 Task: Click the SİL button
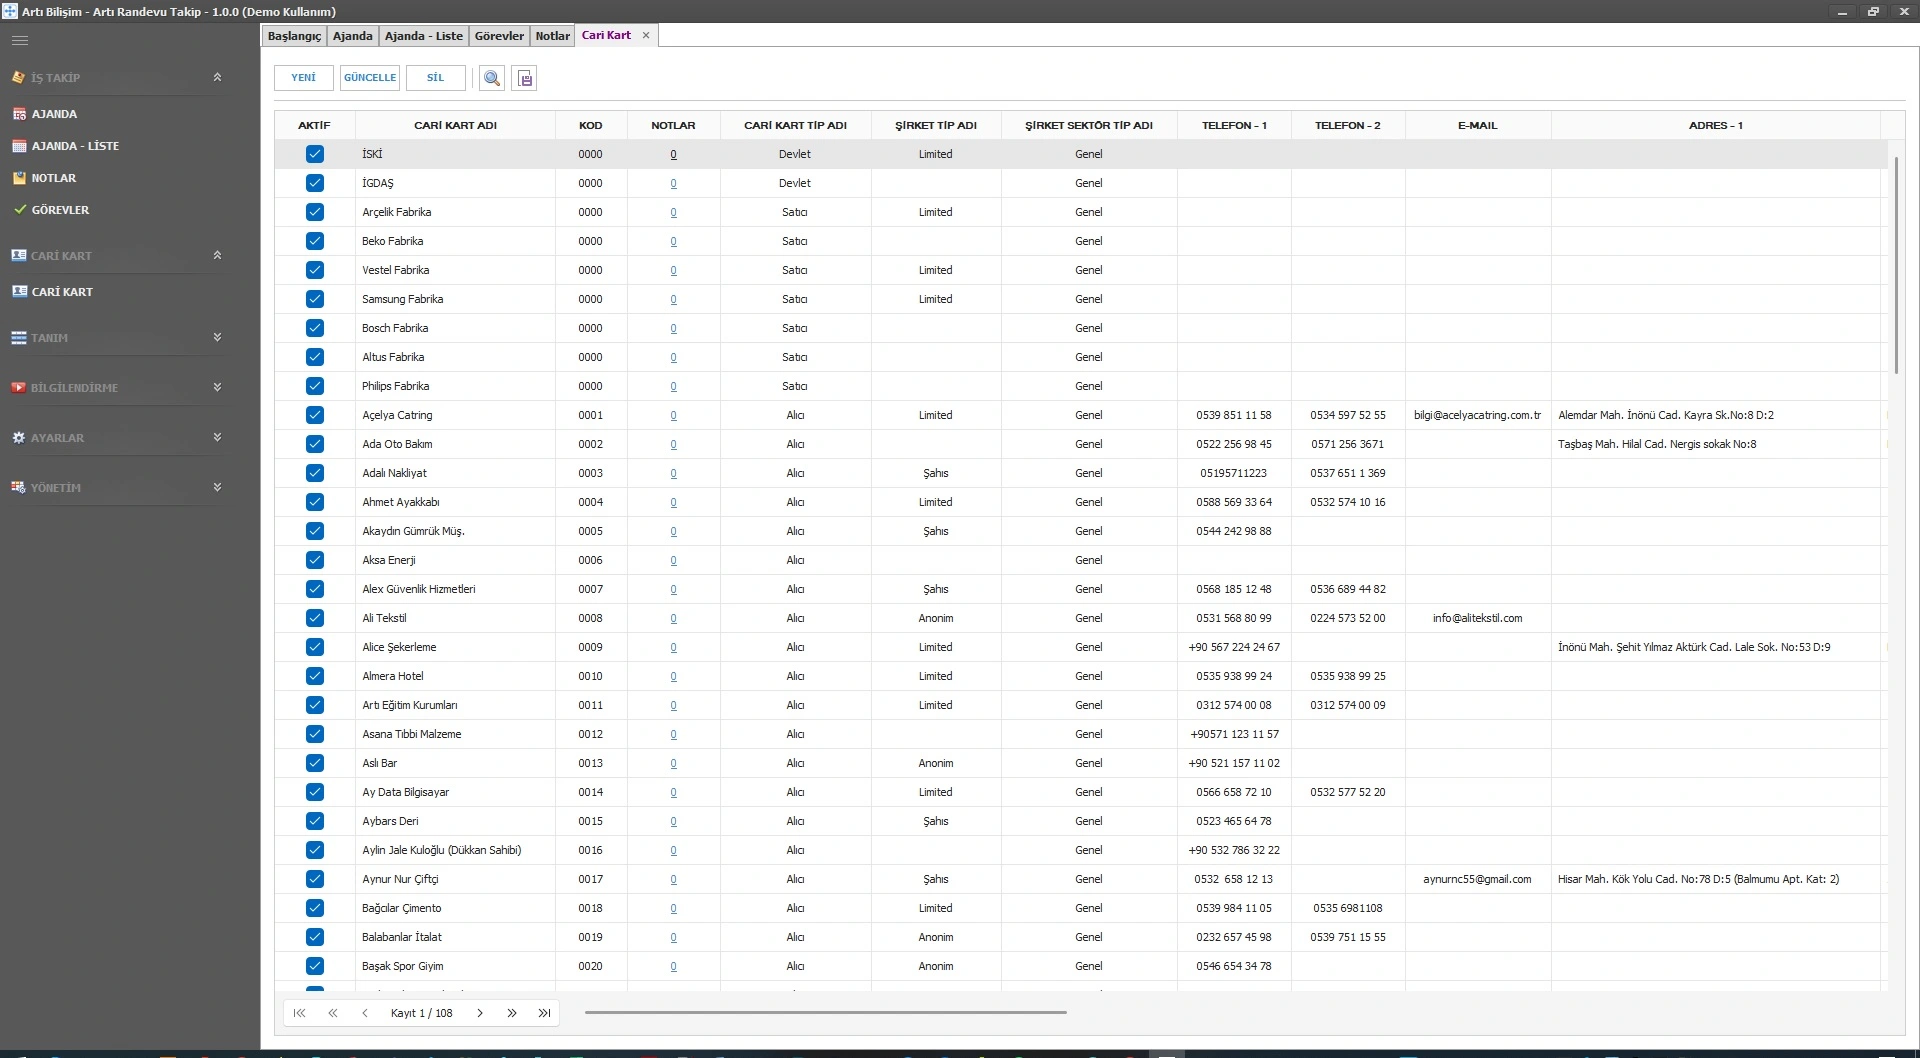pyautogui.click(x=435, y=78)
